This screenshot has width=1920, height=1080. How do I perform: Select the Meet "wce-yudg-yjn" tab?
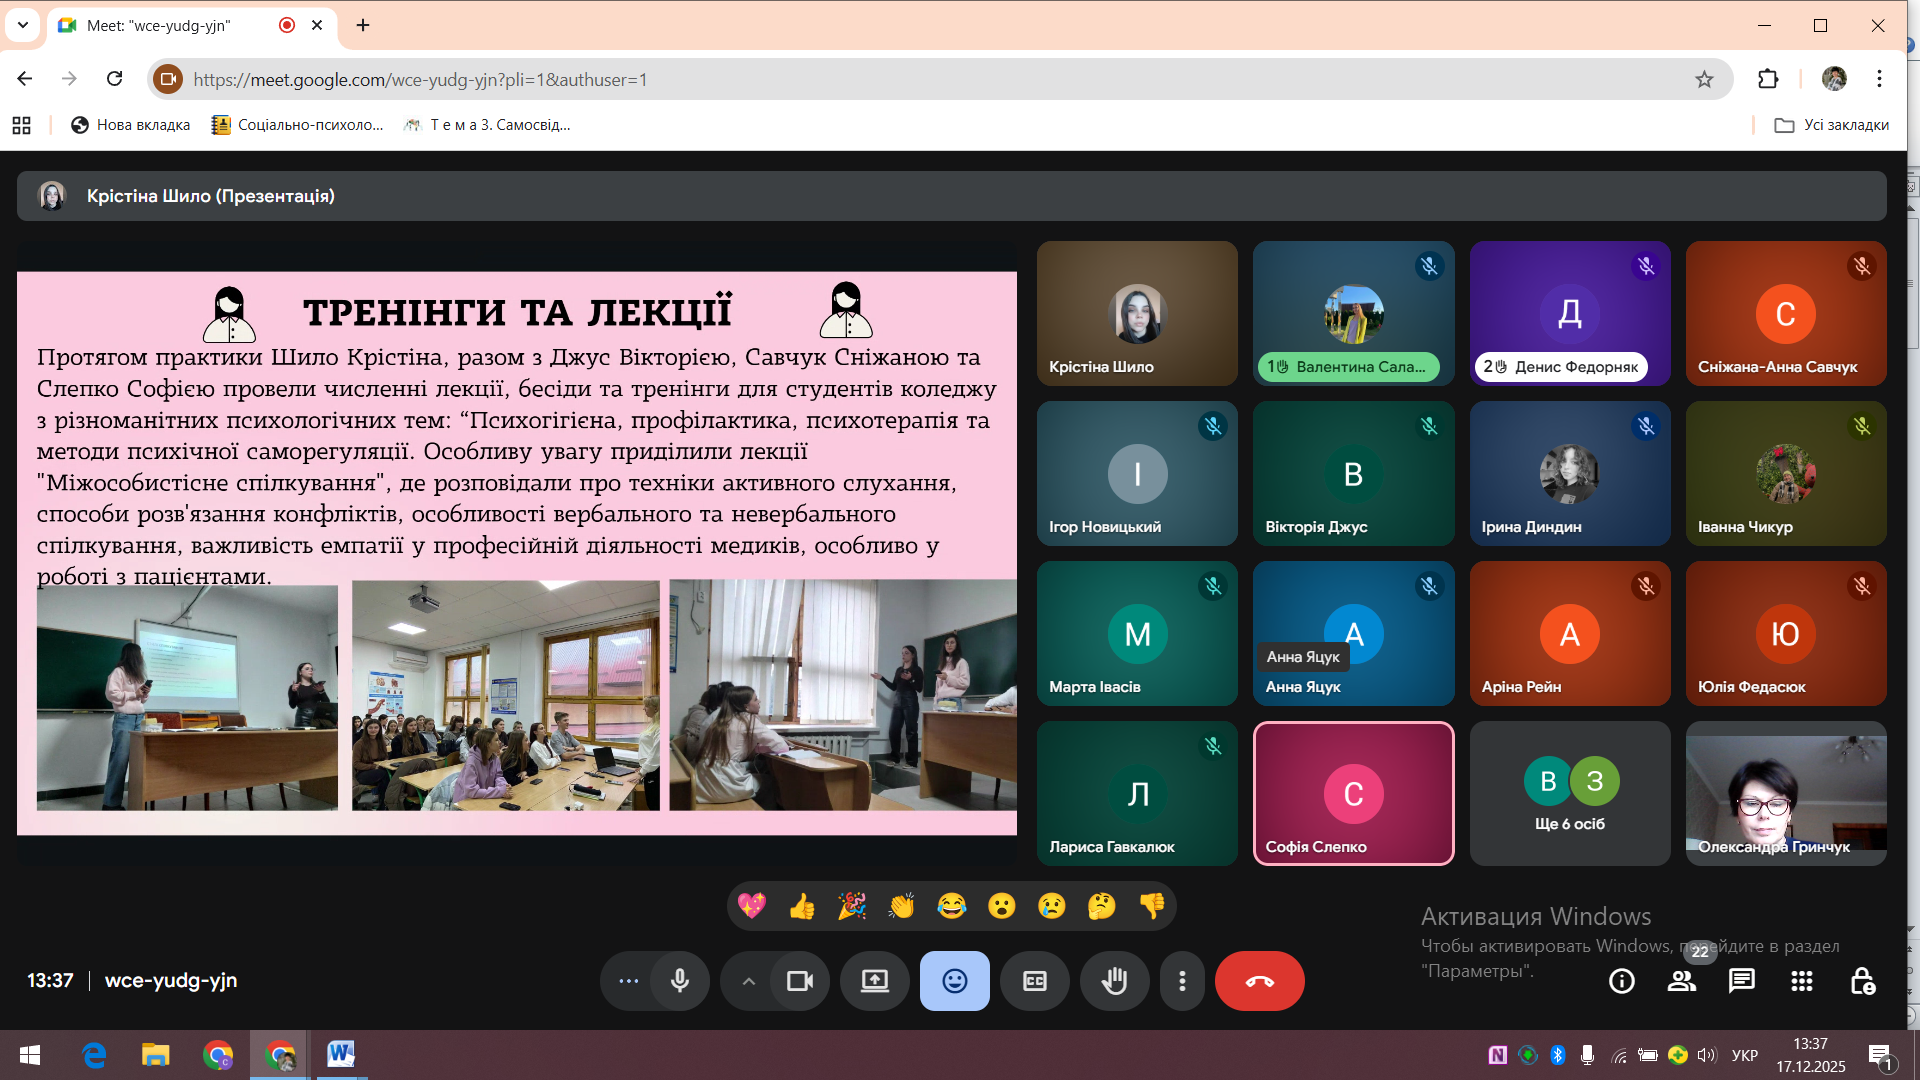[x=160, y=26]
